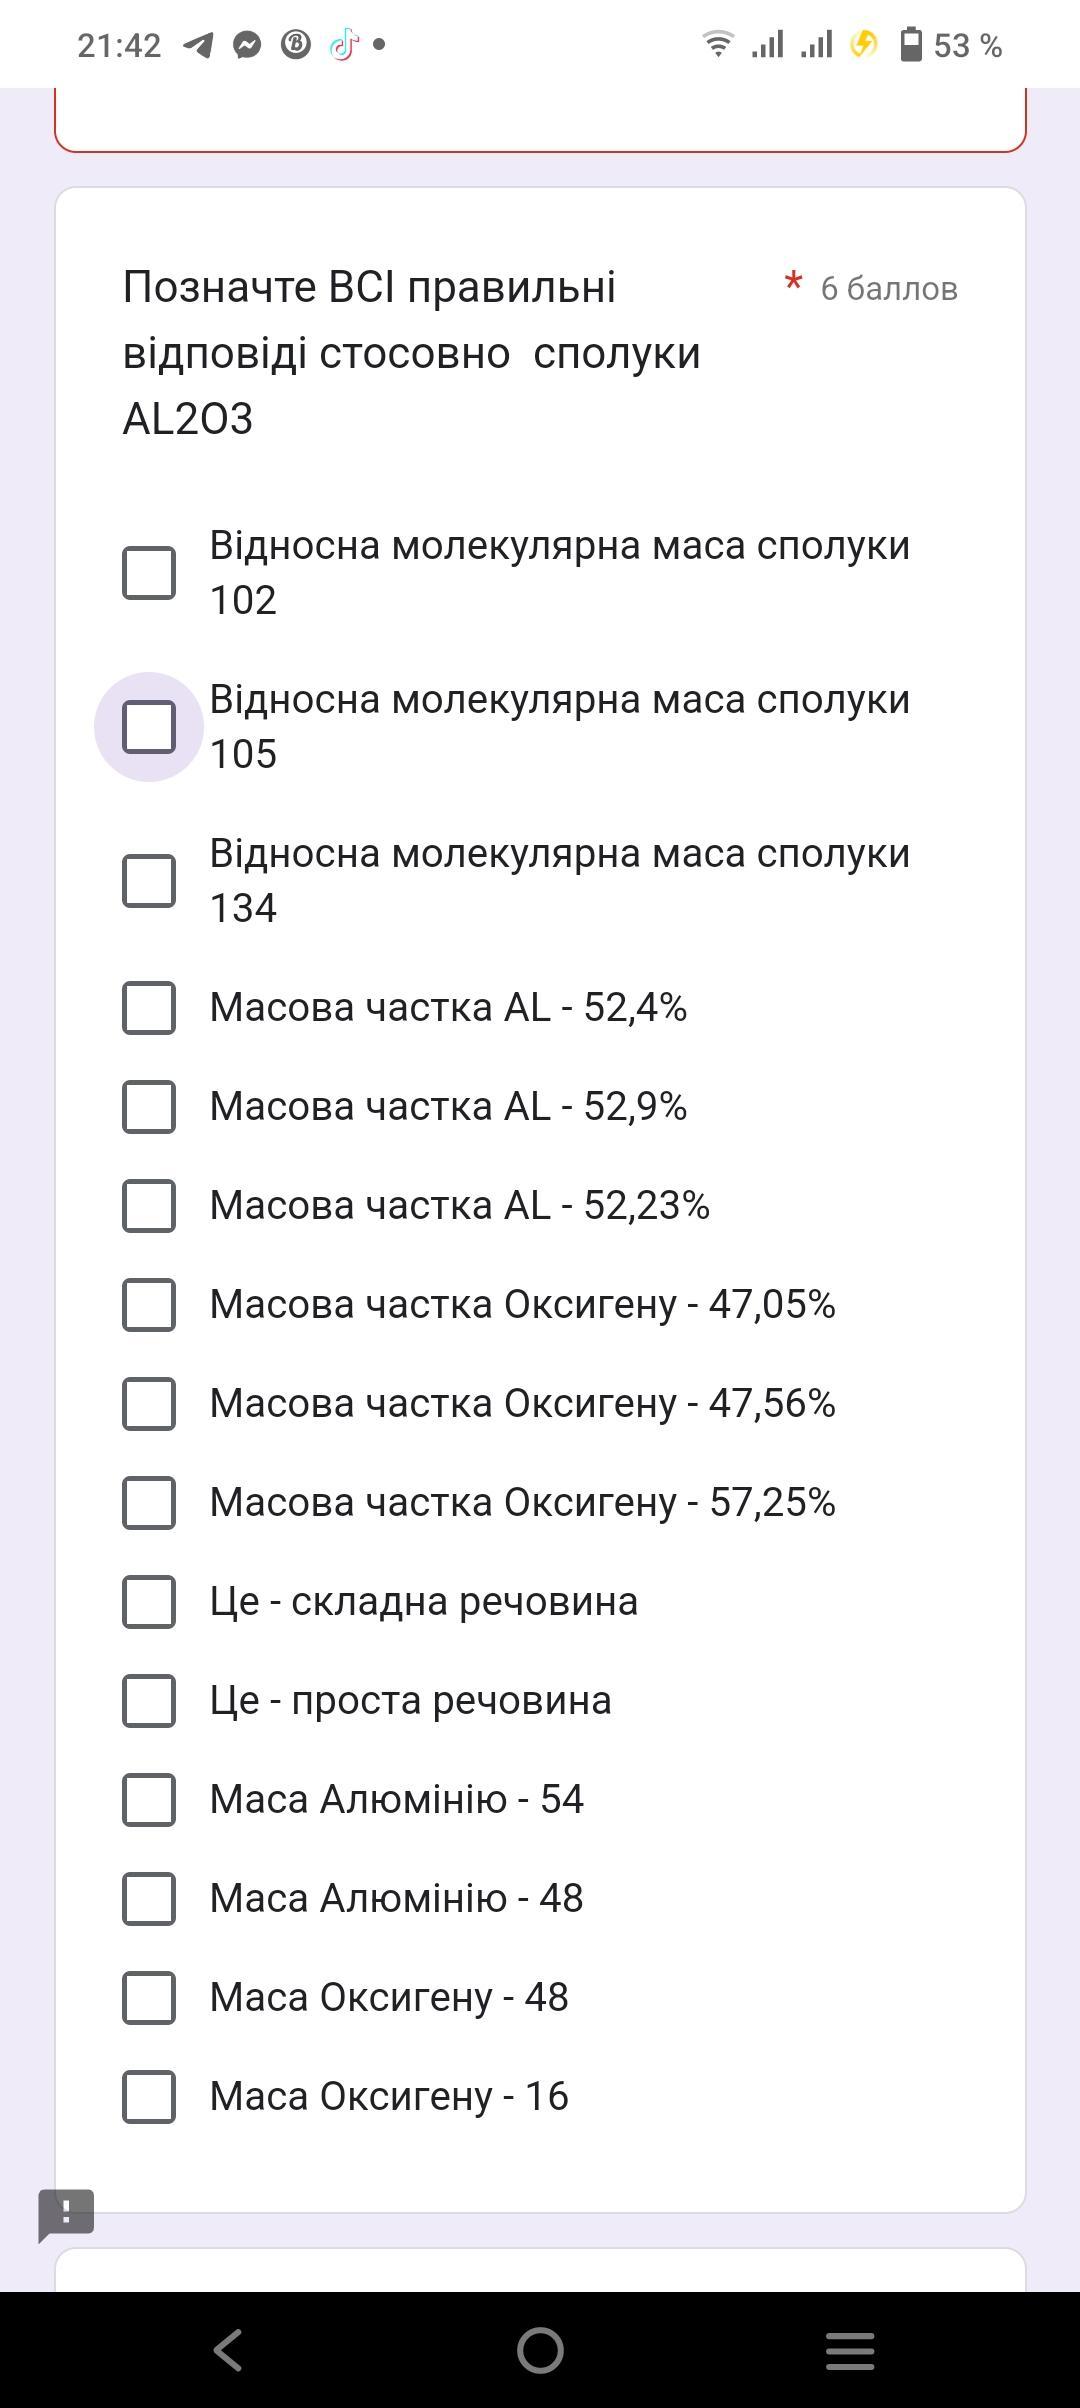This screenshot has height=2408, width=1080.
Task: Check molecular mass 134 option
Action: (149, 881)
